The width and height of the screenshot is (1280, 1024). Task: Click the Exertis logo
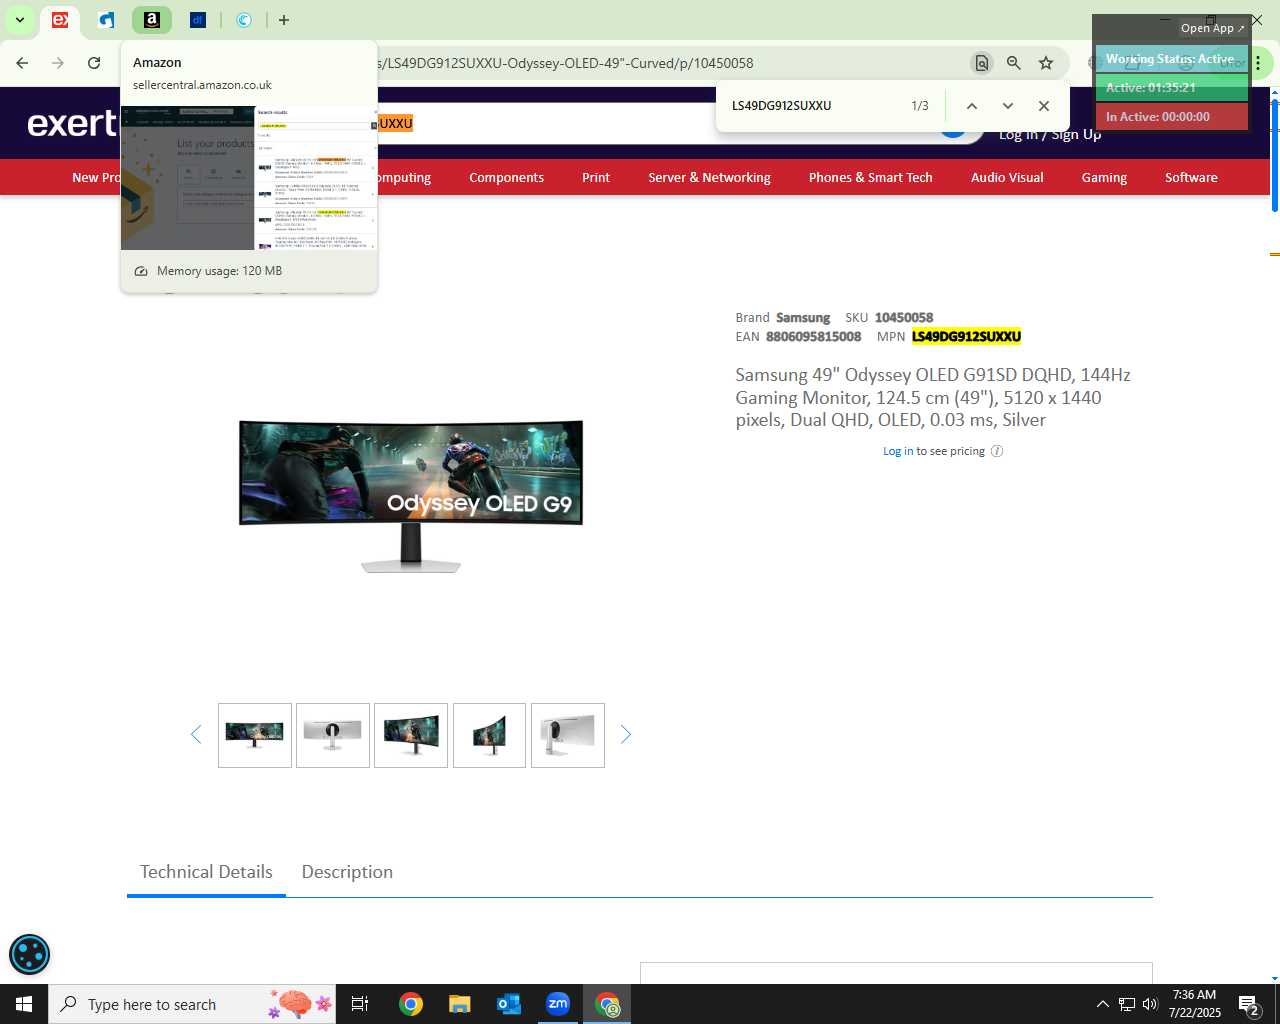[x=72, y=123]
